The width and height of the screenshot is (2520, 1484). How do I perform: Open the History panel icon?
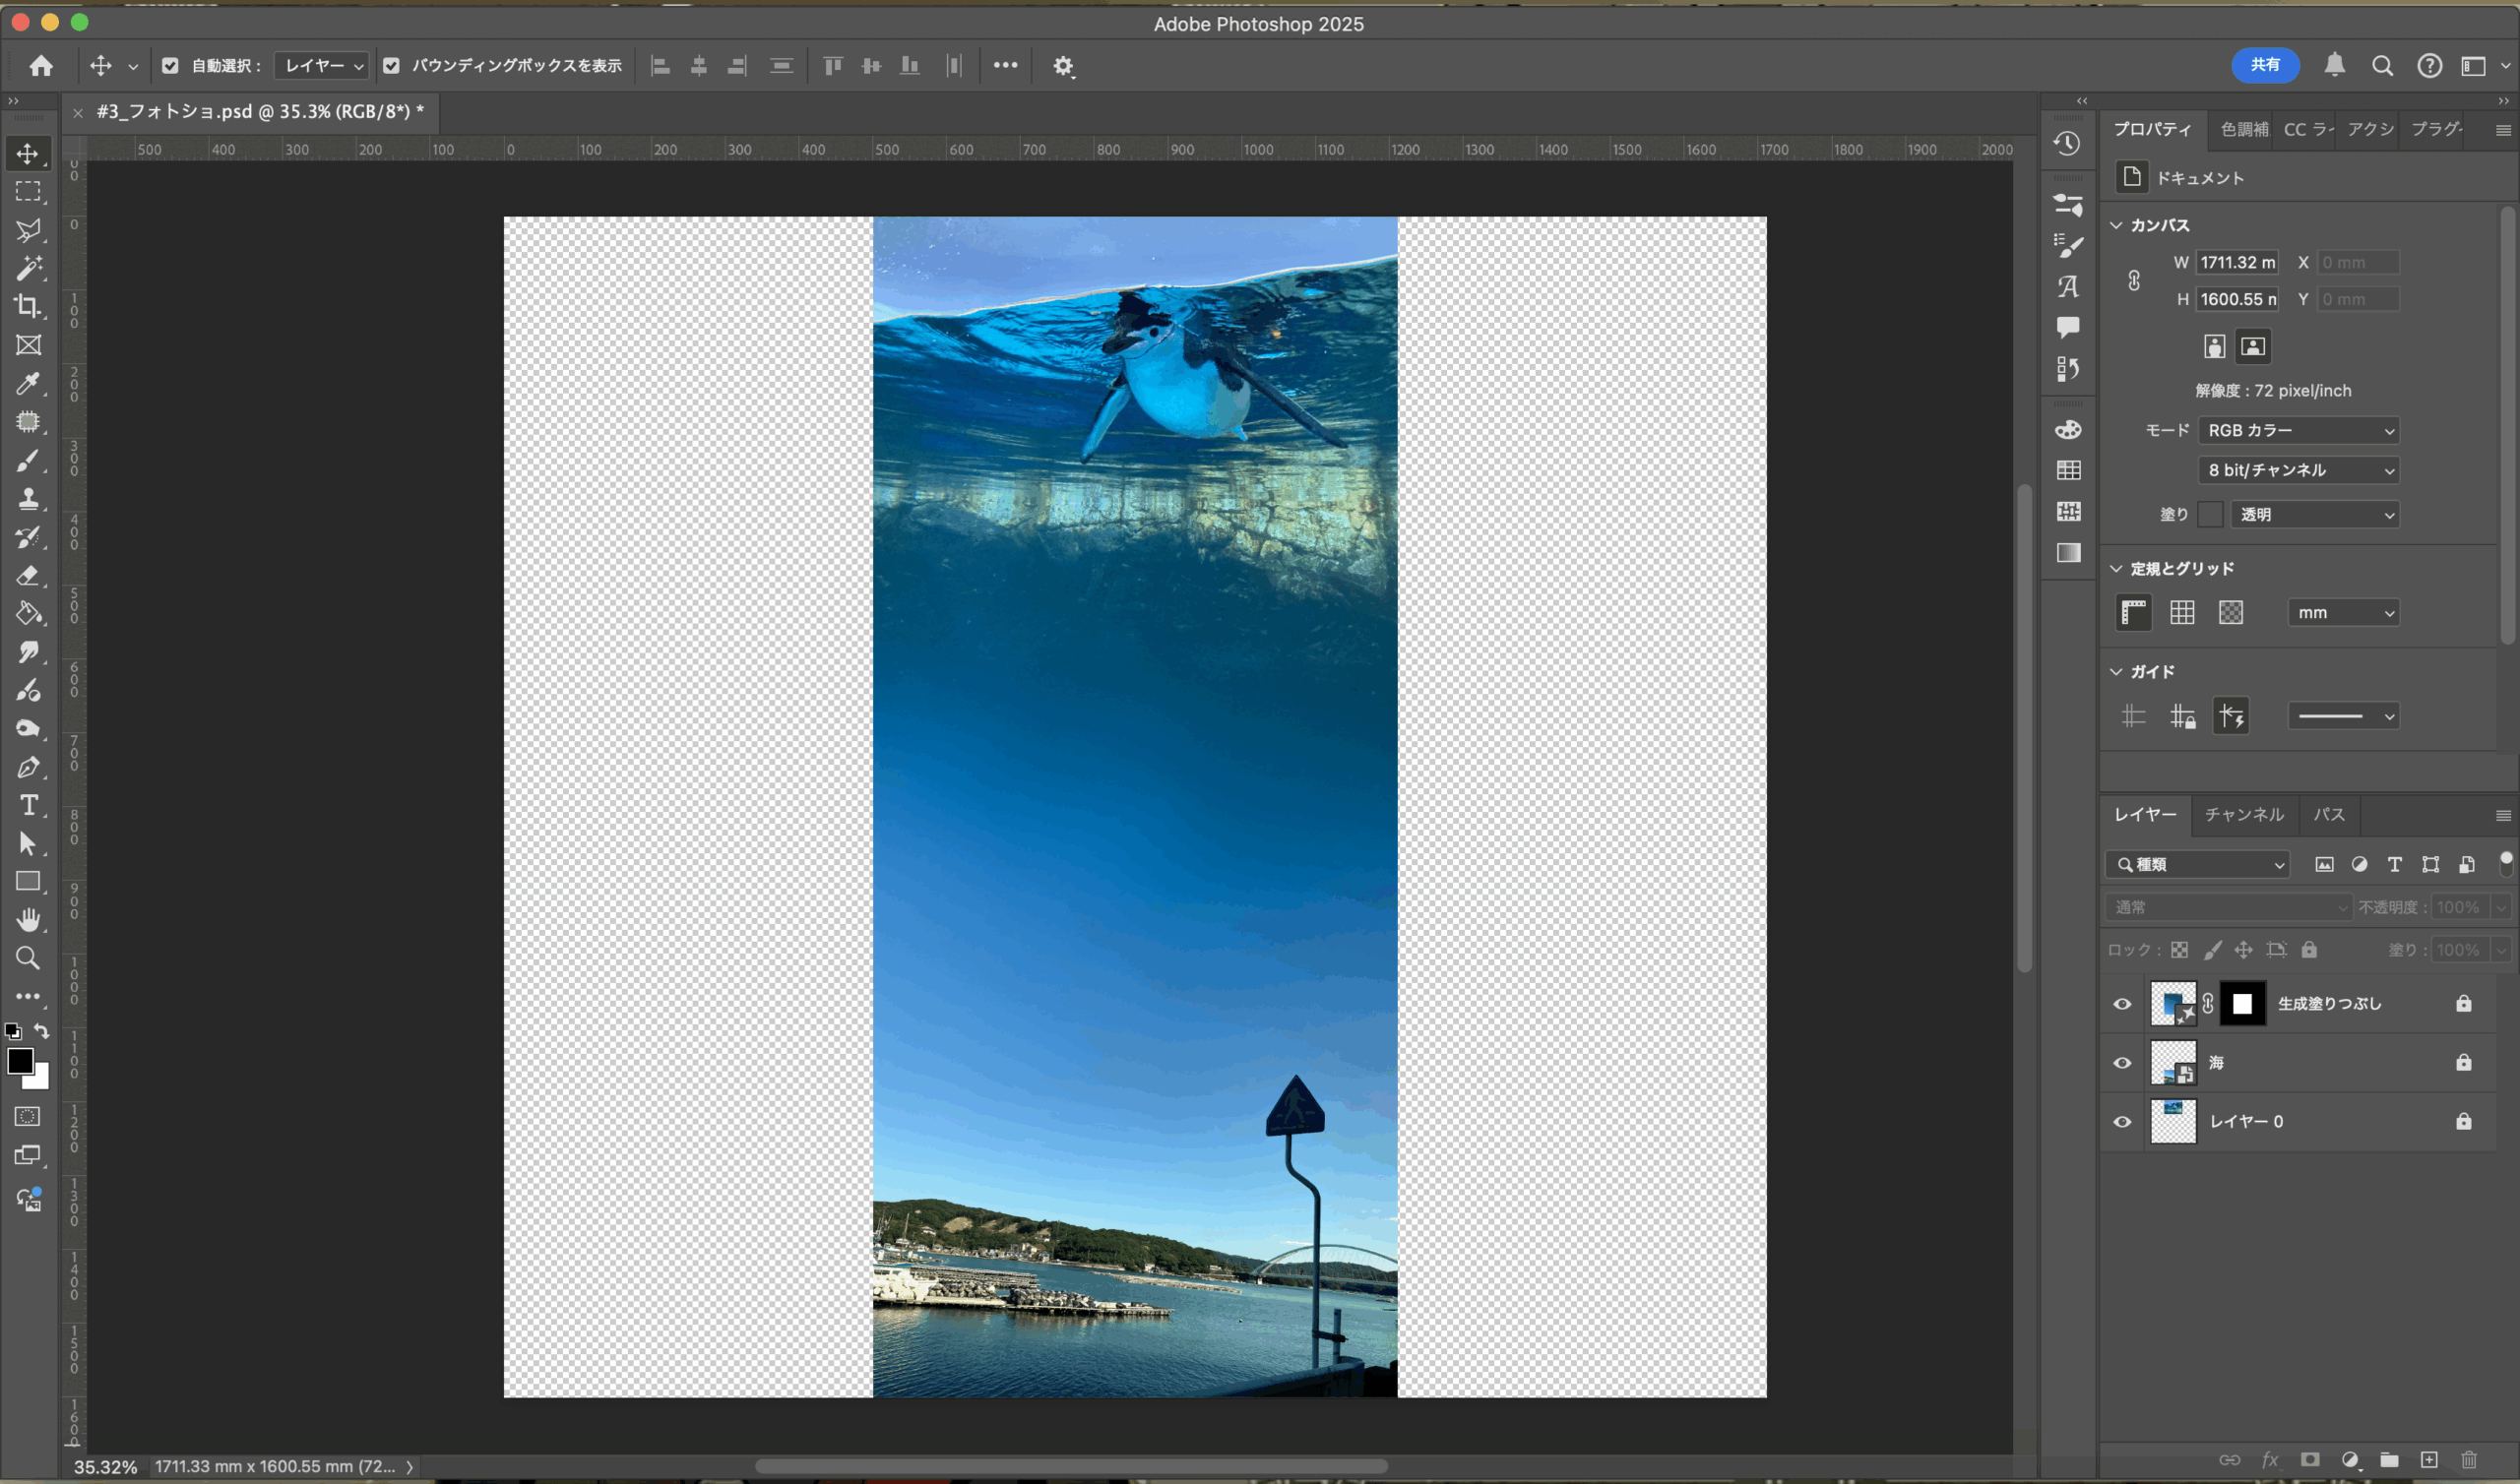[2068, 144]
